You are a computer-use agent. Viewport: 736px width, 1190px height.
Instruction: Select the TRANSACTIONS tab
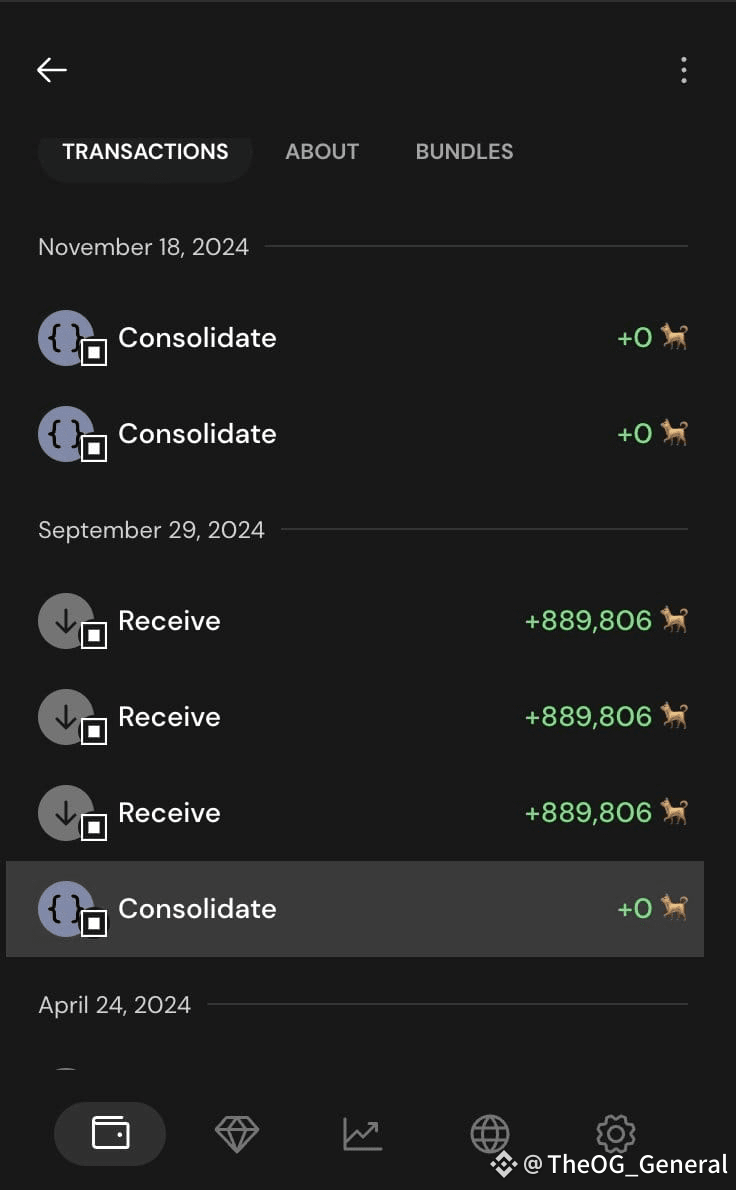click(x=145, y=152)
